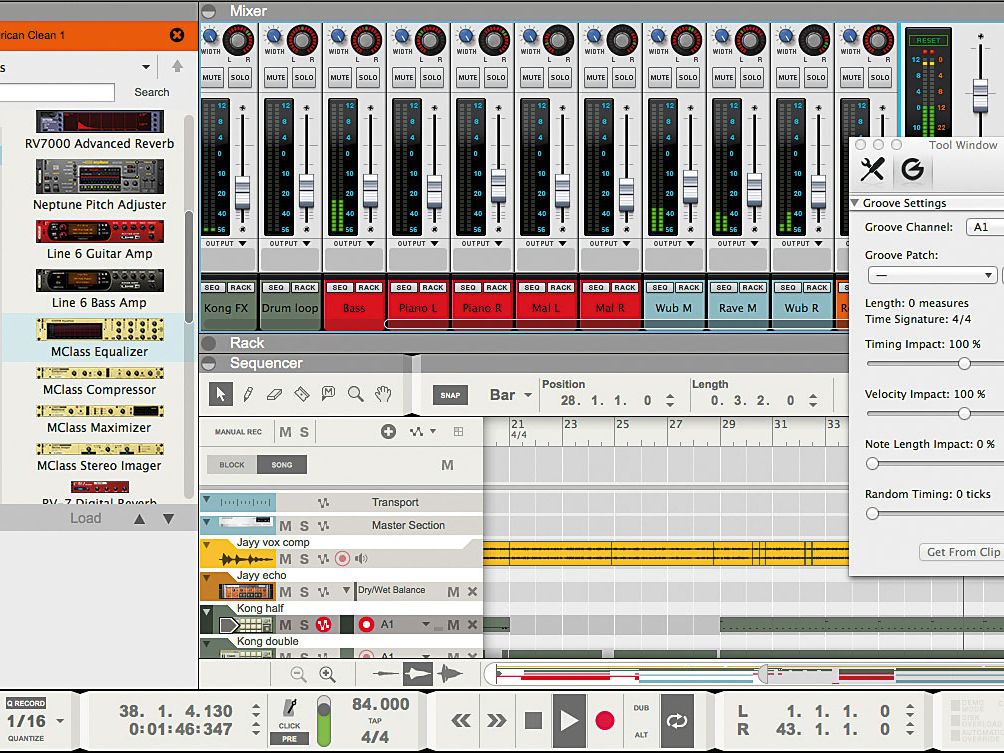The width and height of the screenshot is (1004, 753).
Task: Click the add track plus icon
Action: pyautogui.click(x=388, y=432)
